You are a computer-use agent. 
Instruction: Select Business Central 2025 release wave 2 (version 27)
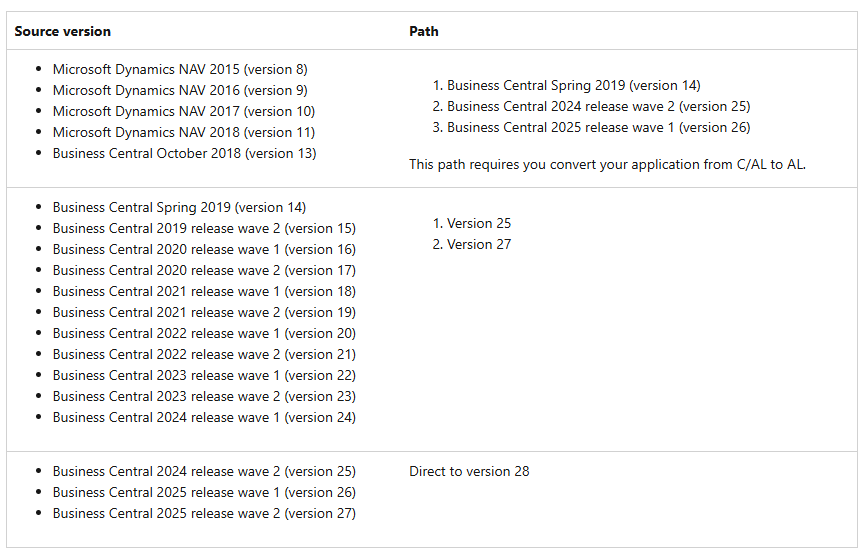(x=204, y=513)
